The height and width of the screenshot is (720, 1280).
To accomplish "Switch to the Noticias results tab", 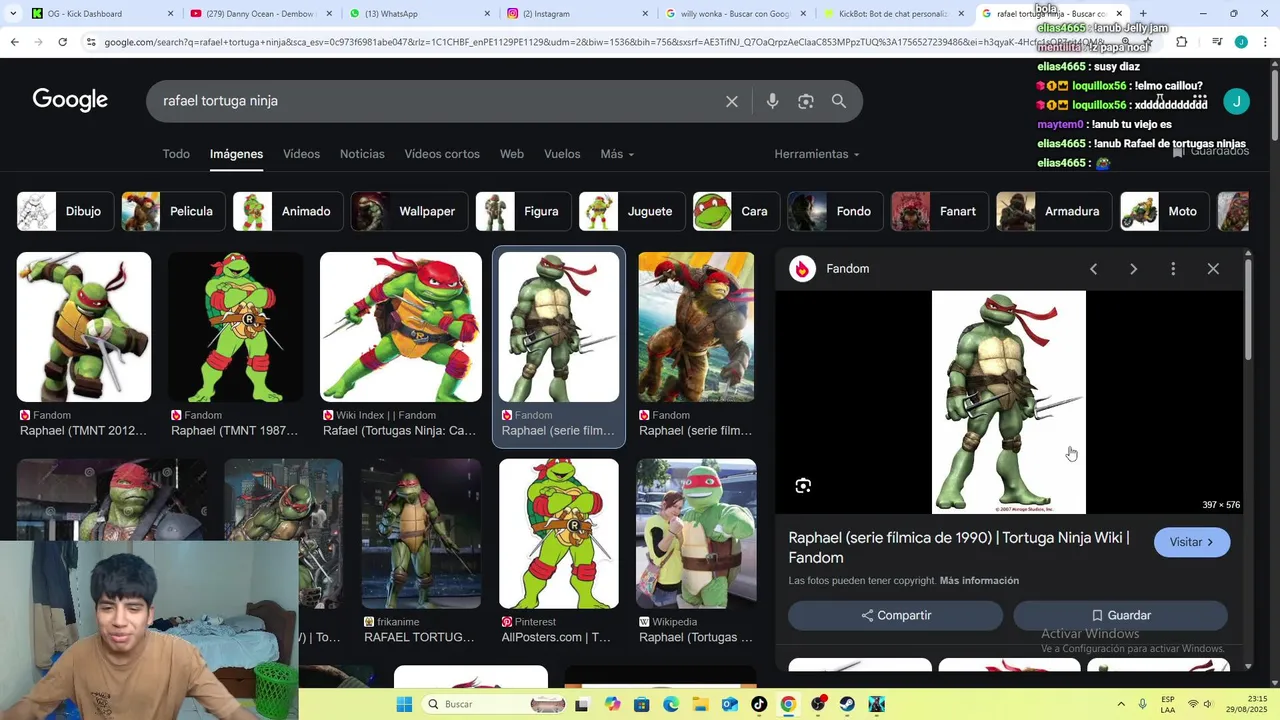I will tap(362, 154).
